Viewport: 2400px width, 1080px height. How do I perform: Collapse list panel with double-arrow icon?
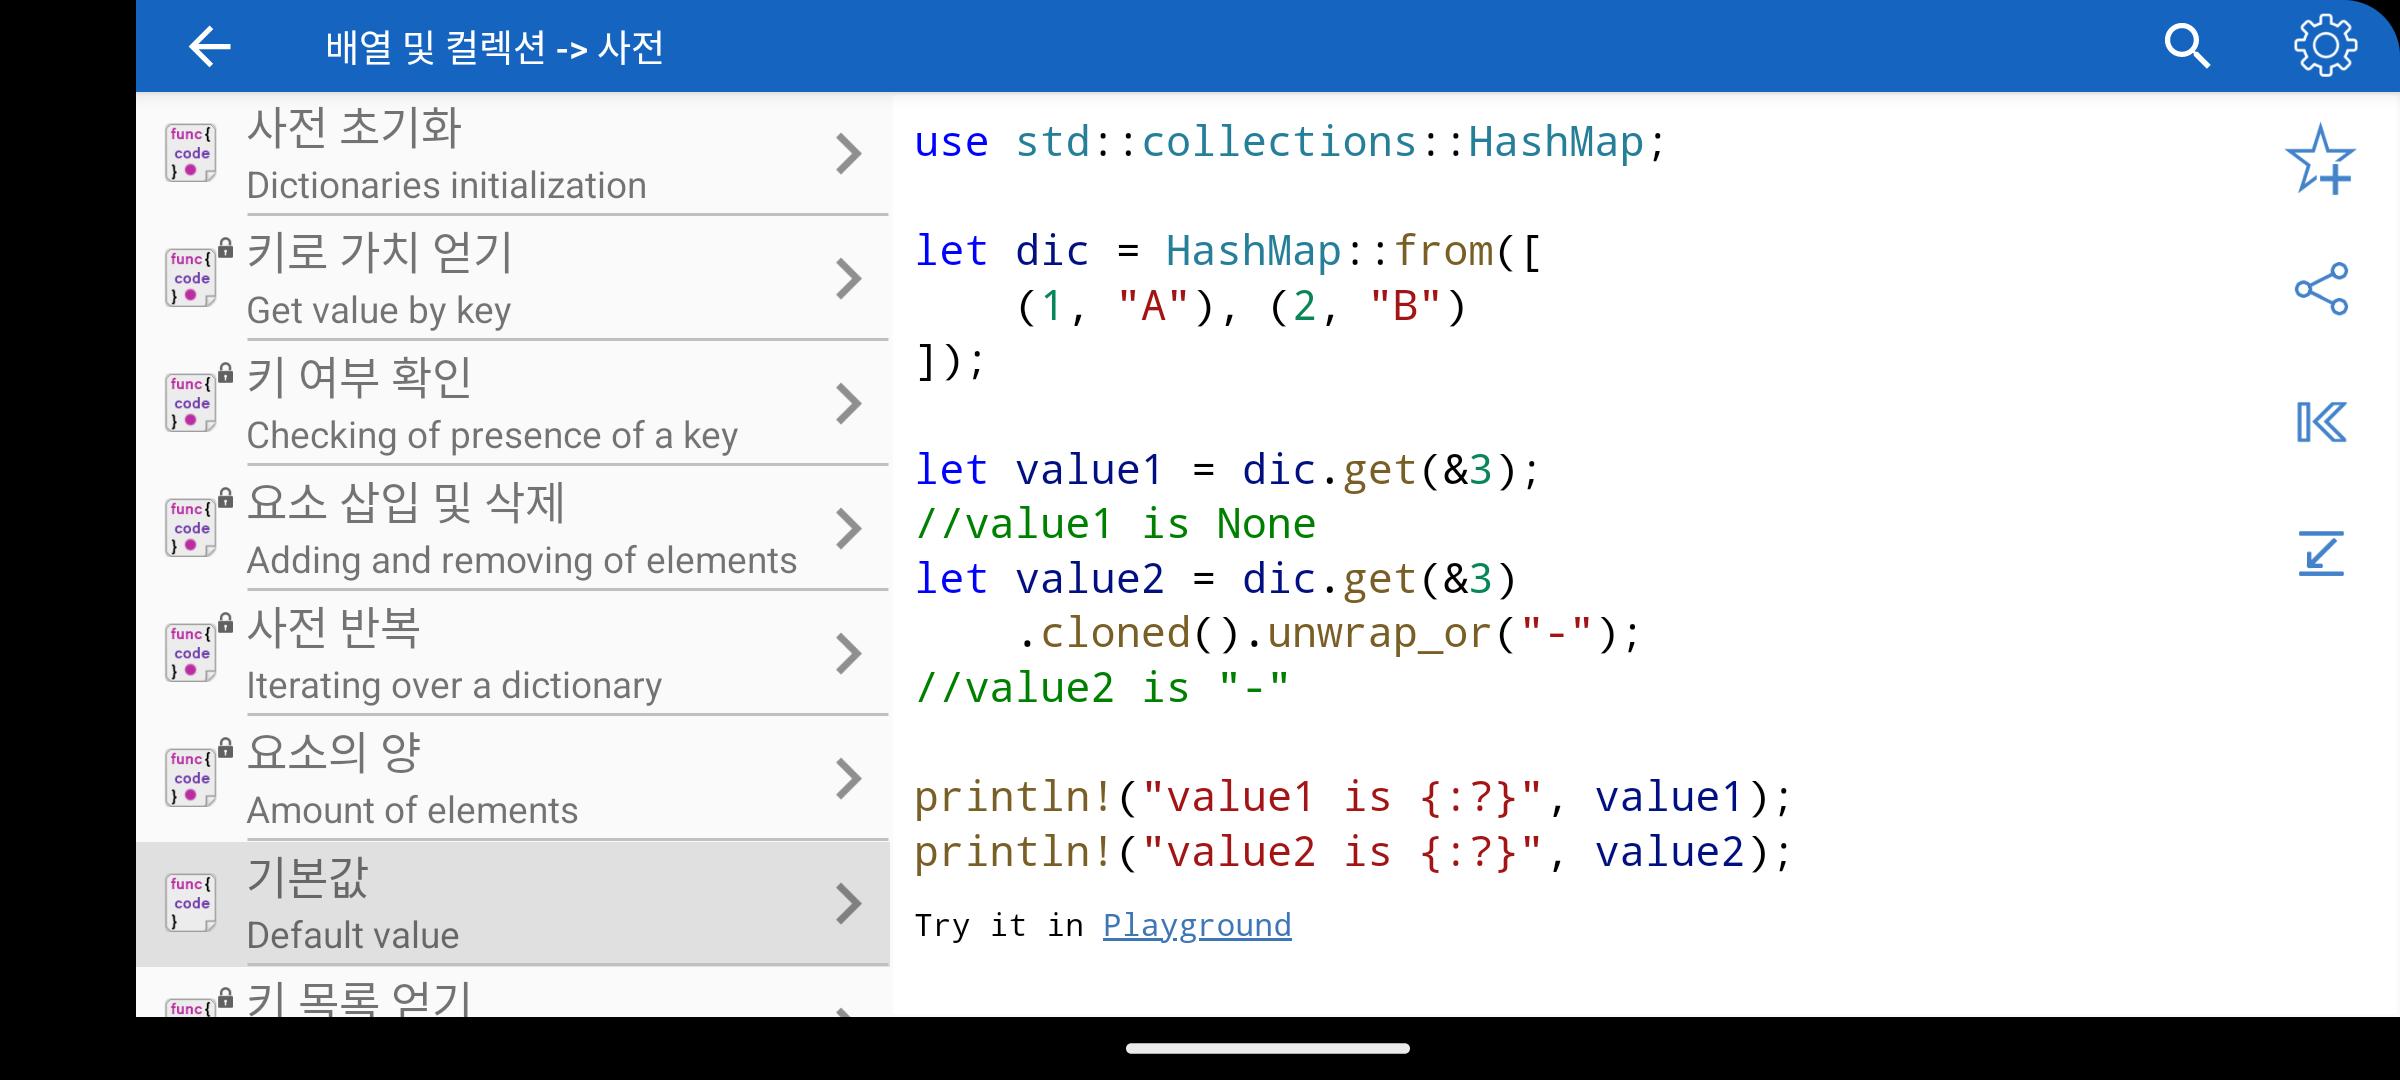click(x=2320, y=422)
